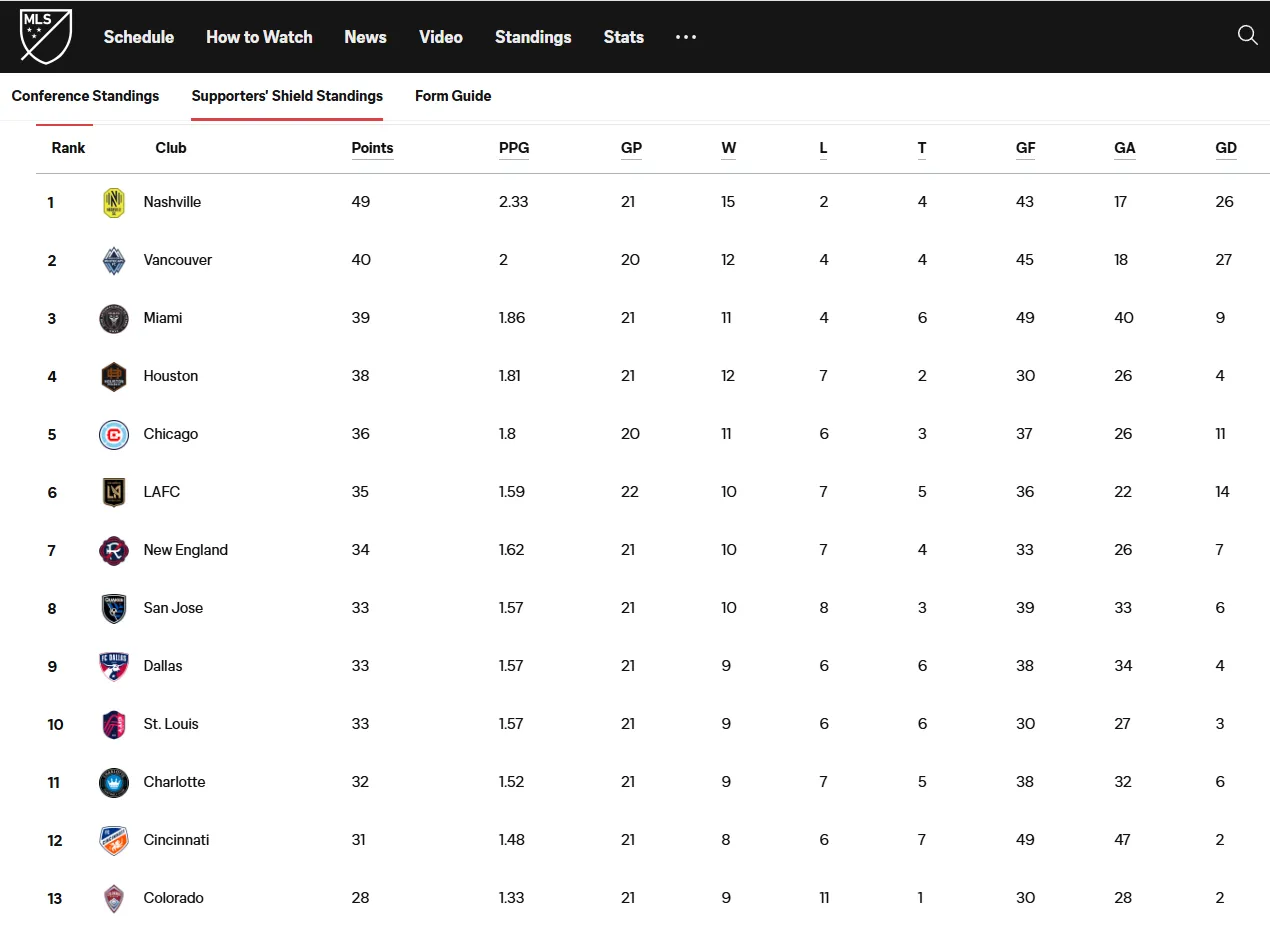Viewport: 1270px width, 934px height.
Task: Click the Houston Dynamo crest
Action: 114,377
